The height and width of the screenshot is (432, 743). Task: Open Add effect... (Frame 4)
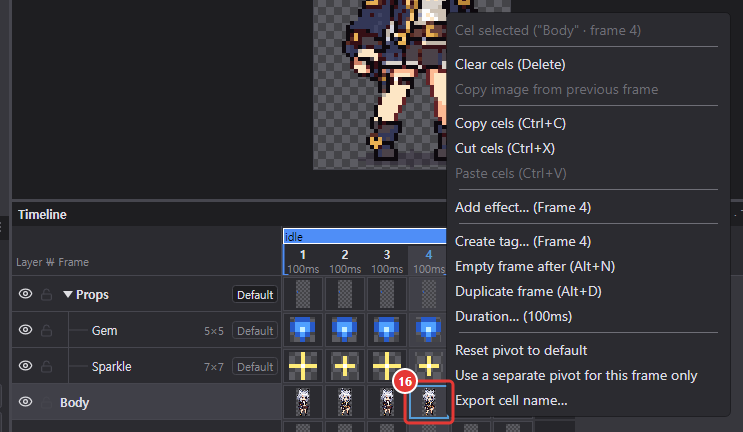point(523,207)
